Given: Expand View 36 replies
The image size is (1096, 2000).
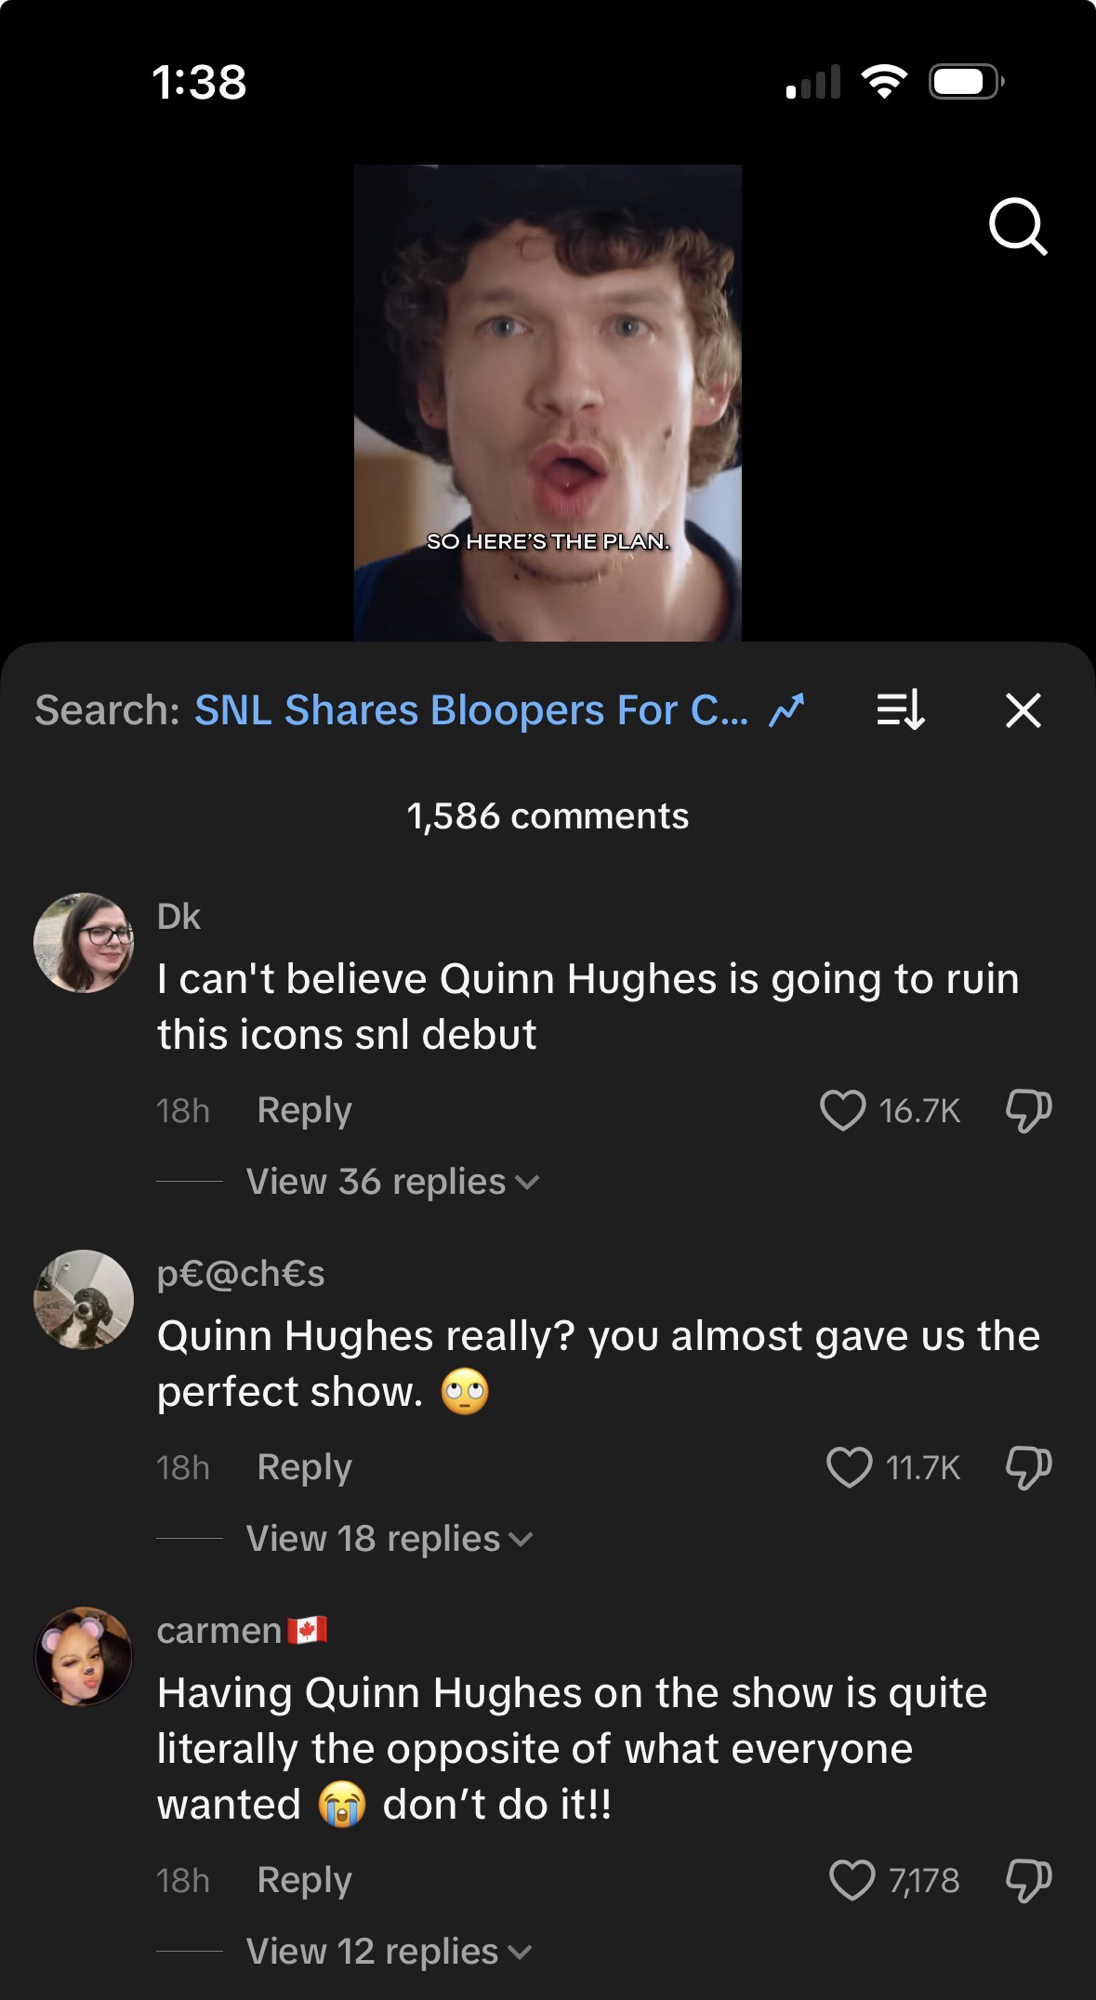Looking at the screenshot, I should point(392,1182).
